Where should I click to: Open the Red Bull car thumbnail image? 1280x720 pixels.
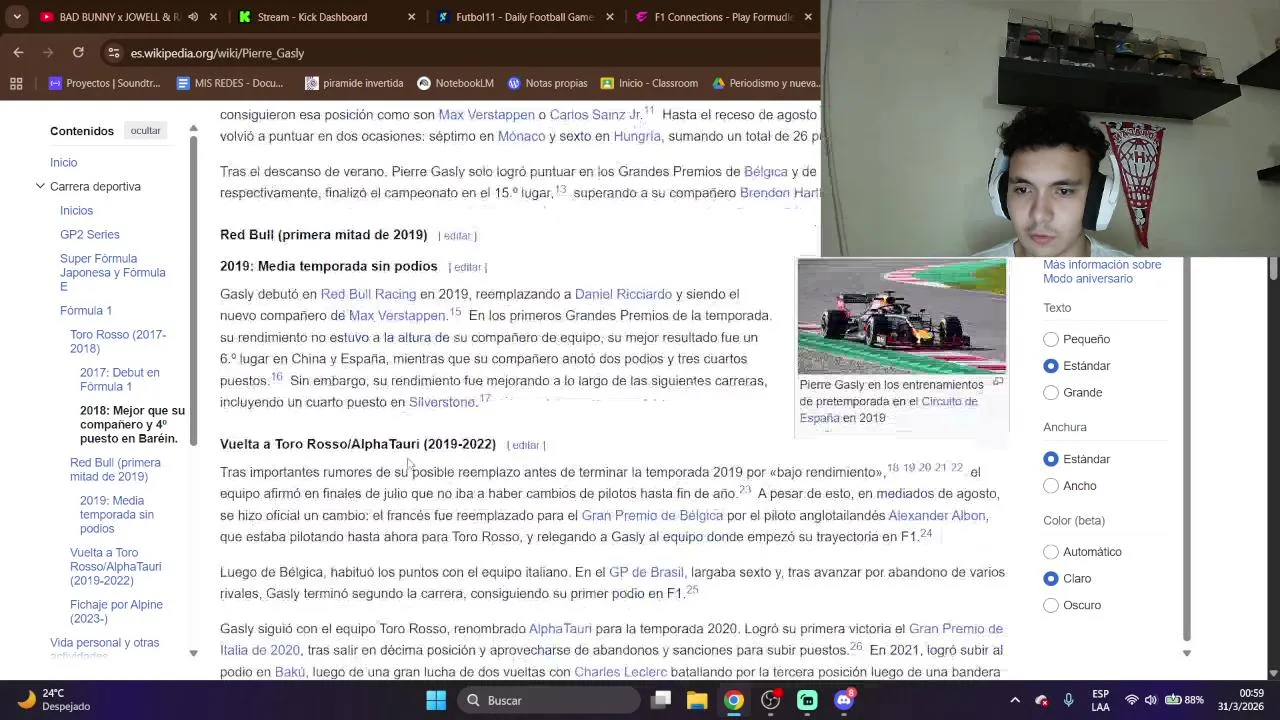[x=902, y=316]
